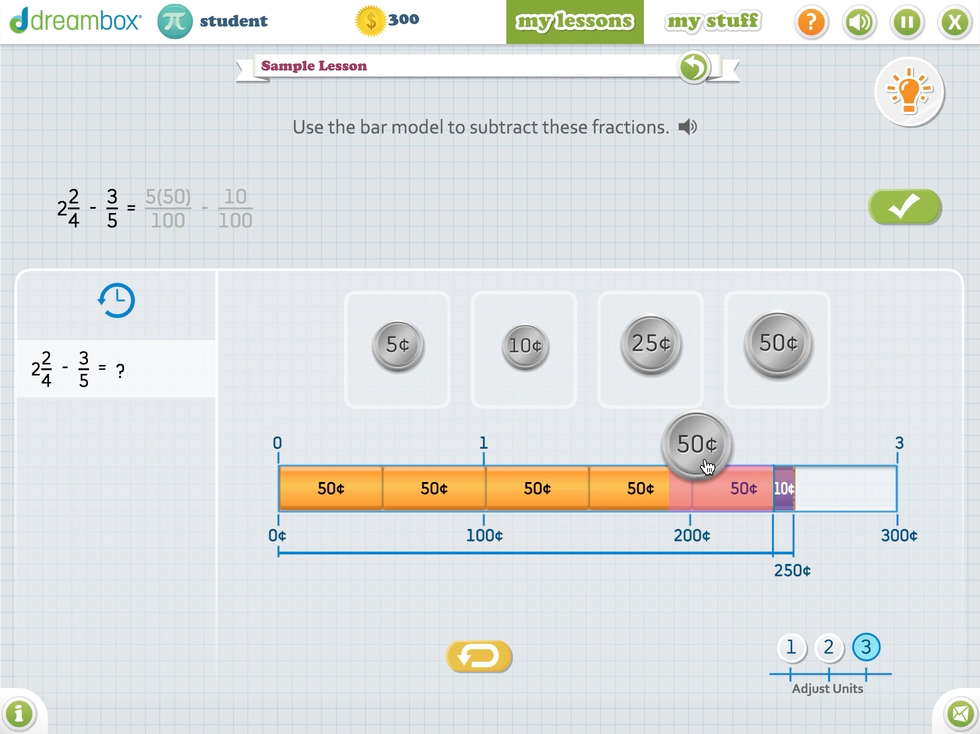
Task: Get a hint from the lightbulb button
Action: 909,92
